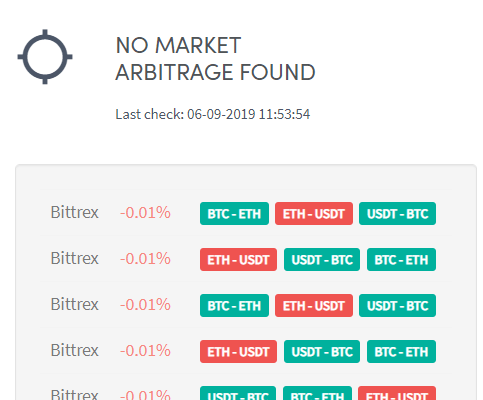Click USDT - BTC tag in third row
The width and height of the screenshot is (483, 400).
[397, 305]
